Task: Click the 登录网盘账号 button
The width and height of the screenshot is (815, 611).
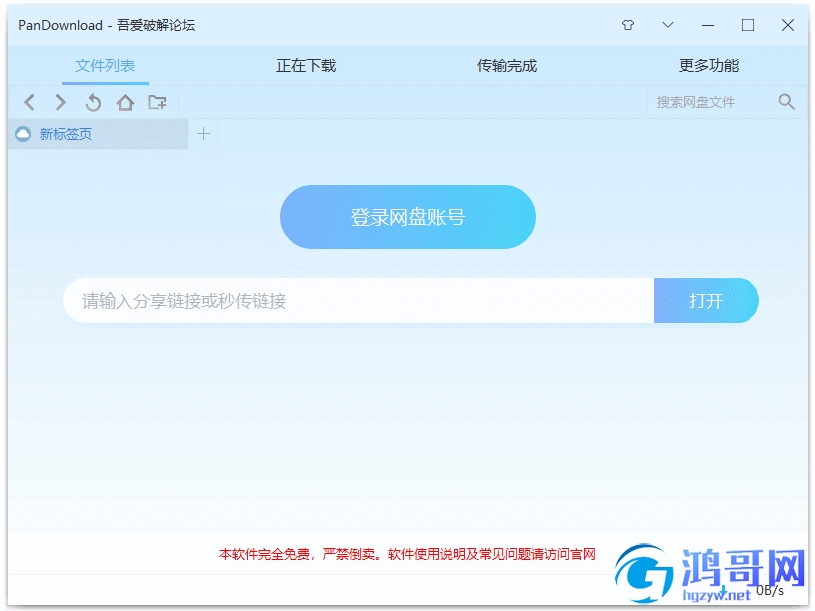Action: click(x=408, y=217)
